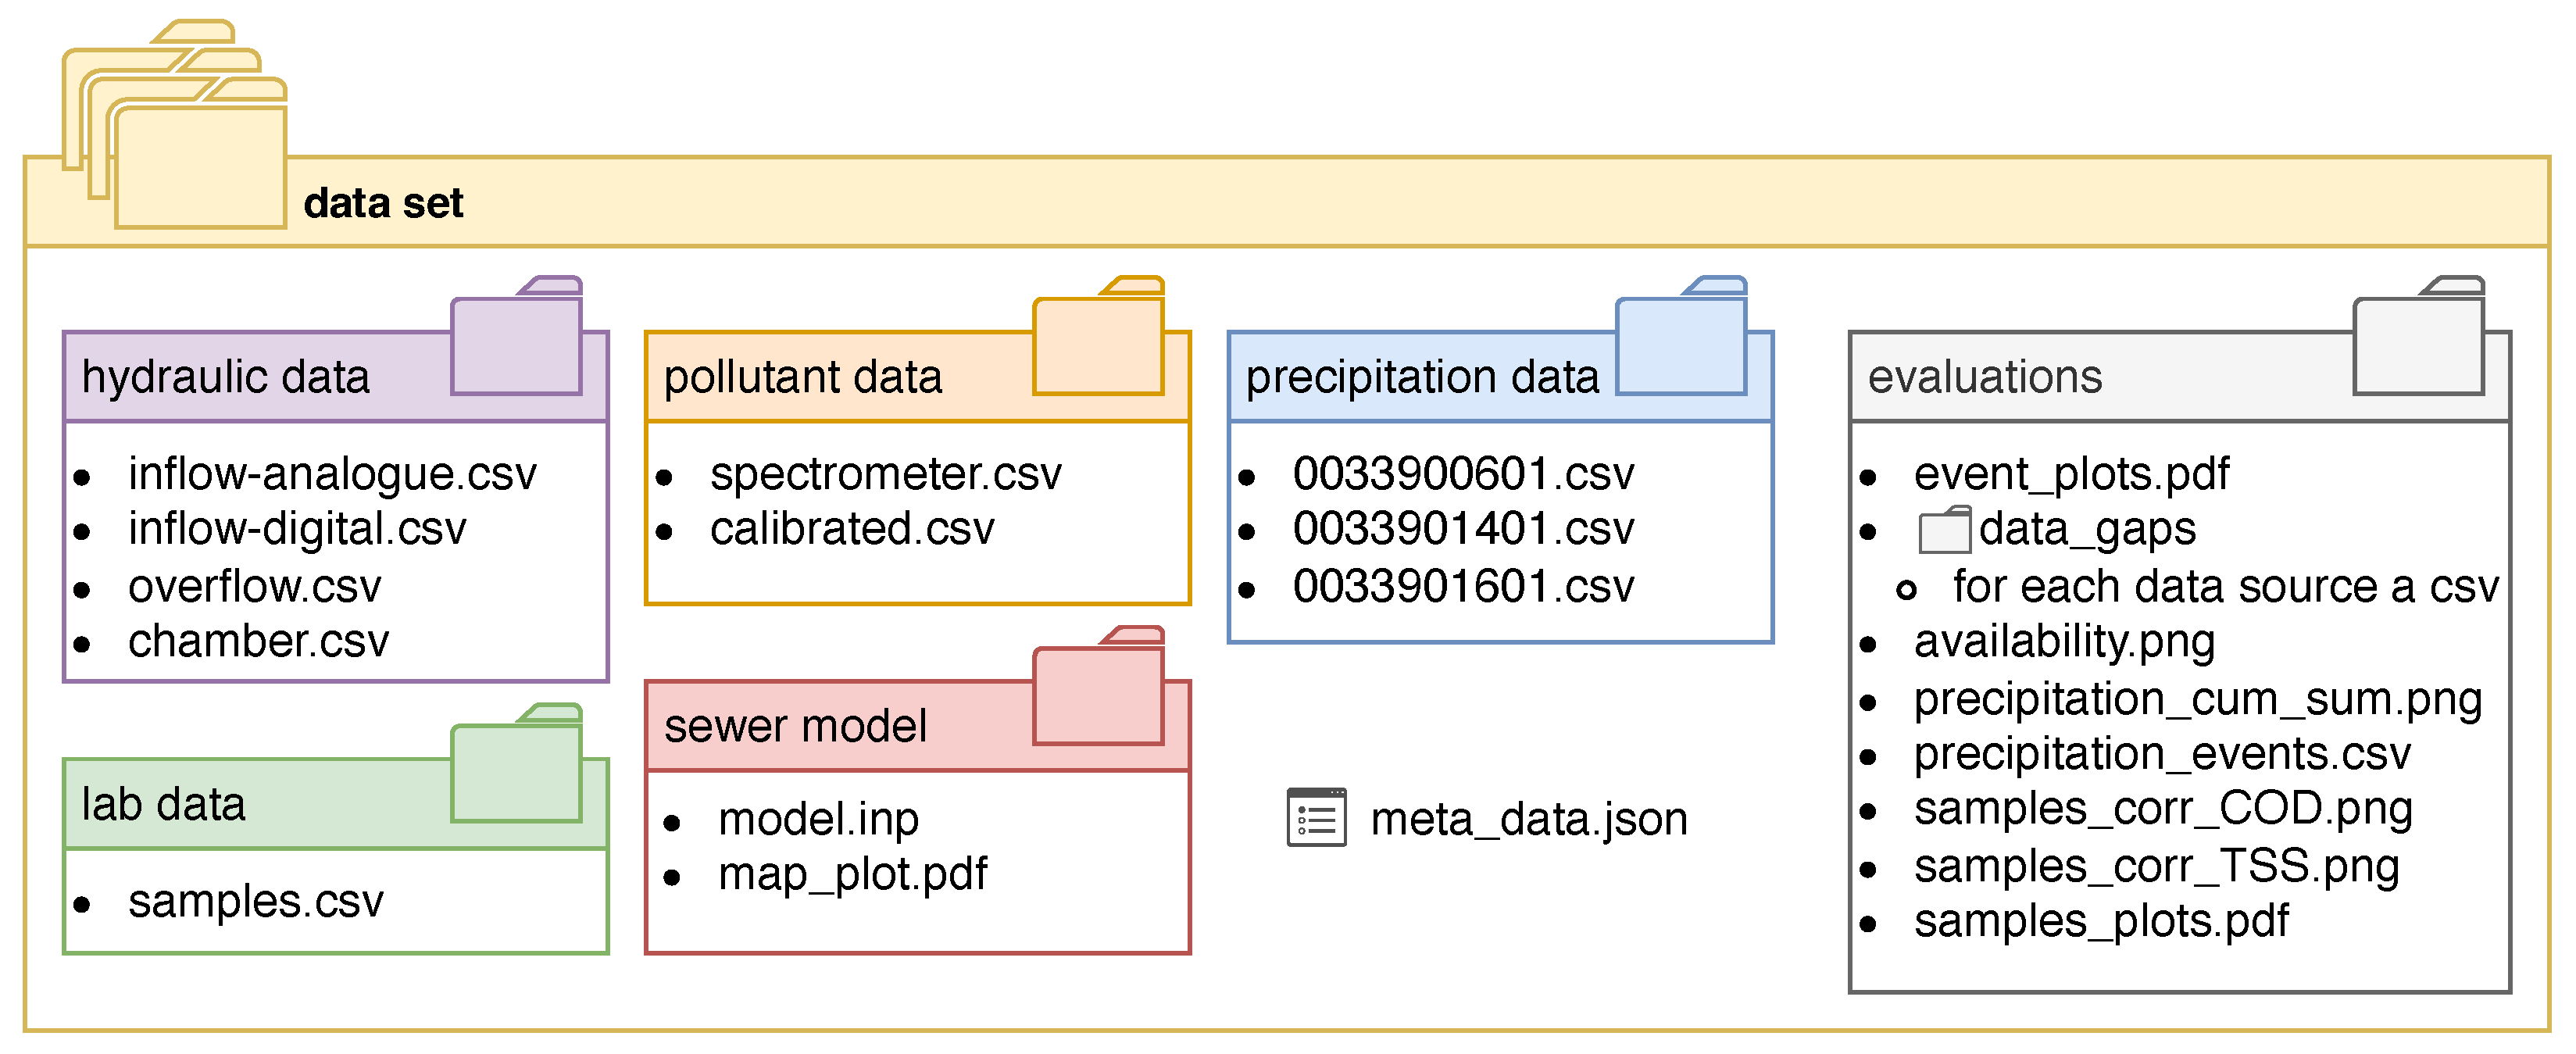Select samples_corr_COD.png entry
Screen dimensions: 2576x1054
[x=2163, y=809]
